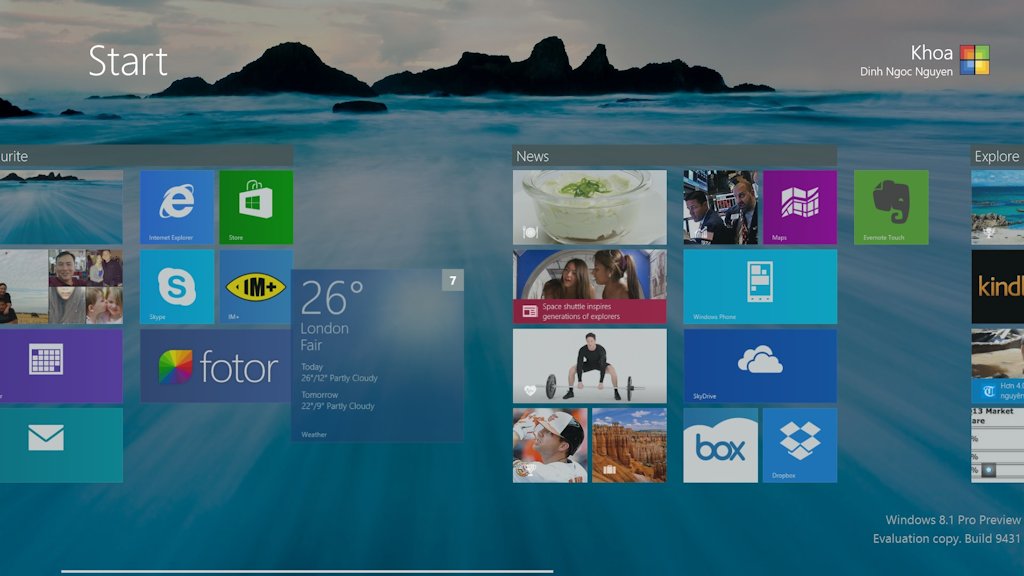
Task: Open the market chart tile under Explore
Action: tap(997, 445)
